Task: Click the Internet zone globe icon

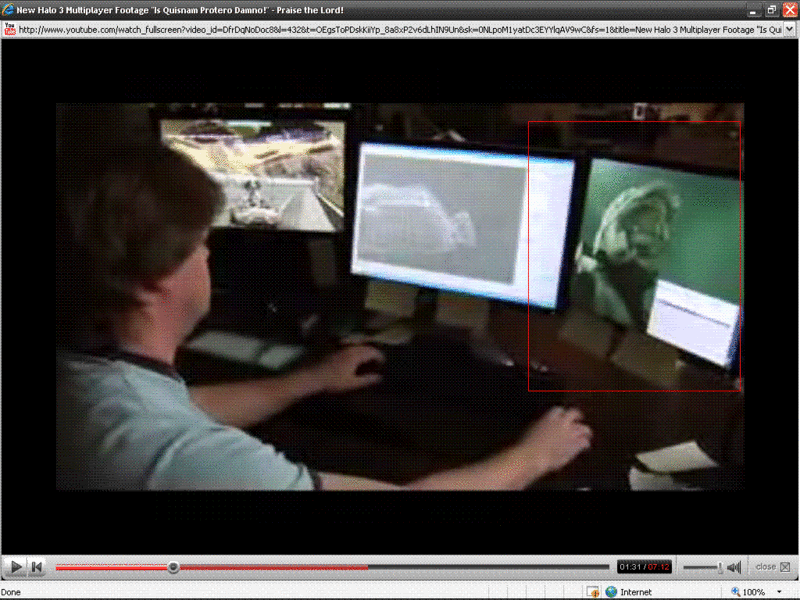Action: click(611, 592)
